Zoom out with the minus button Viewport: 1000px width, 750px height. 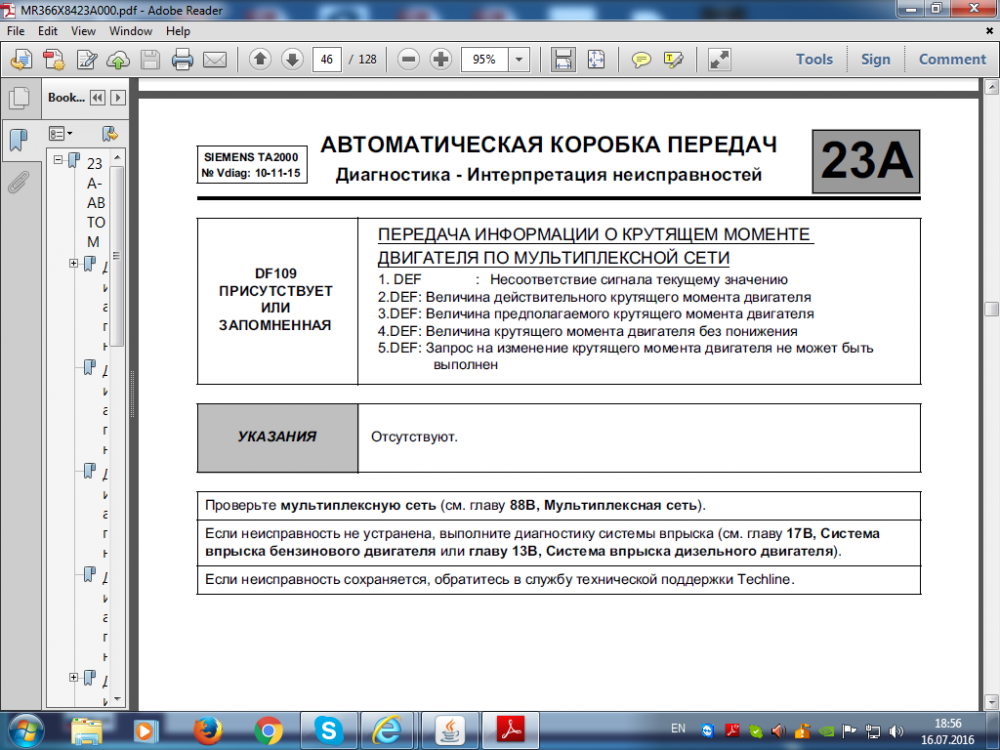(408, 59)
